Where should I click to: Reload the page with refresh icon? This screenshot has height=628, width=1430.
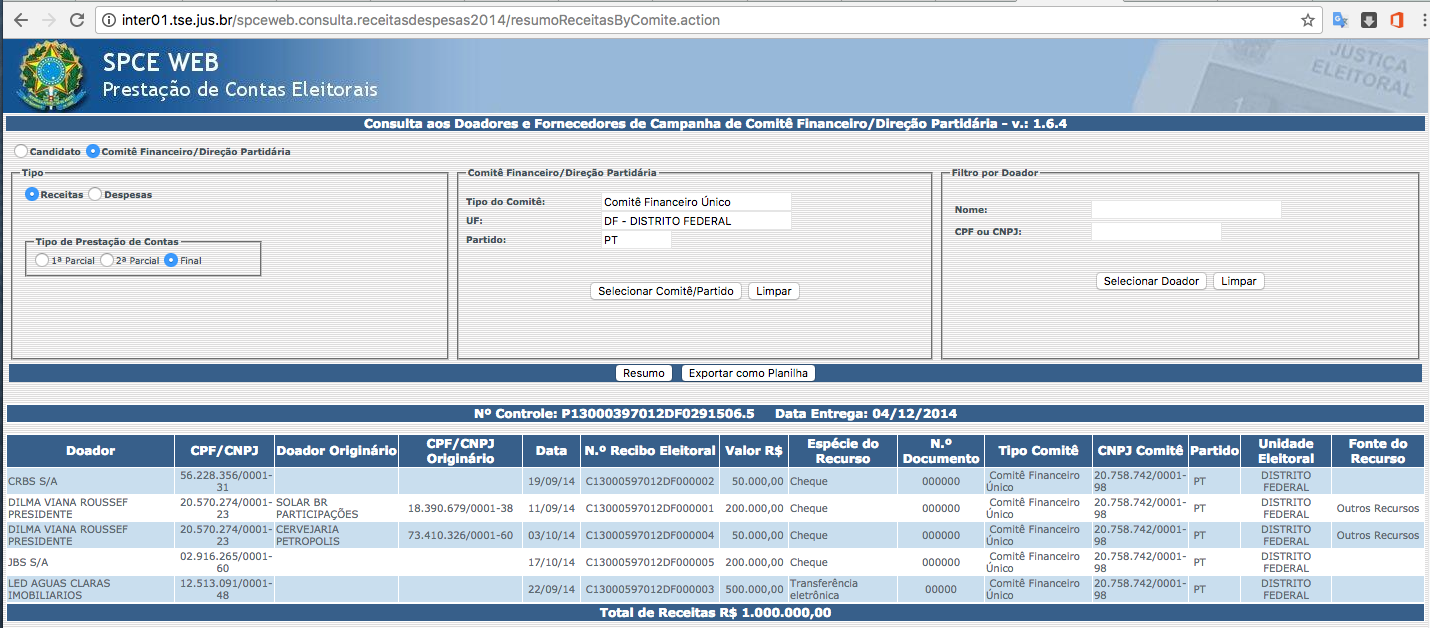[x=77, y=20]
